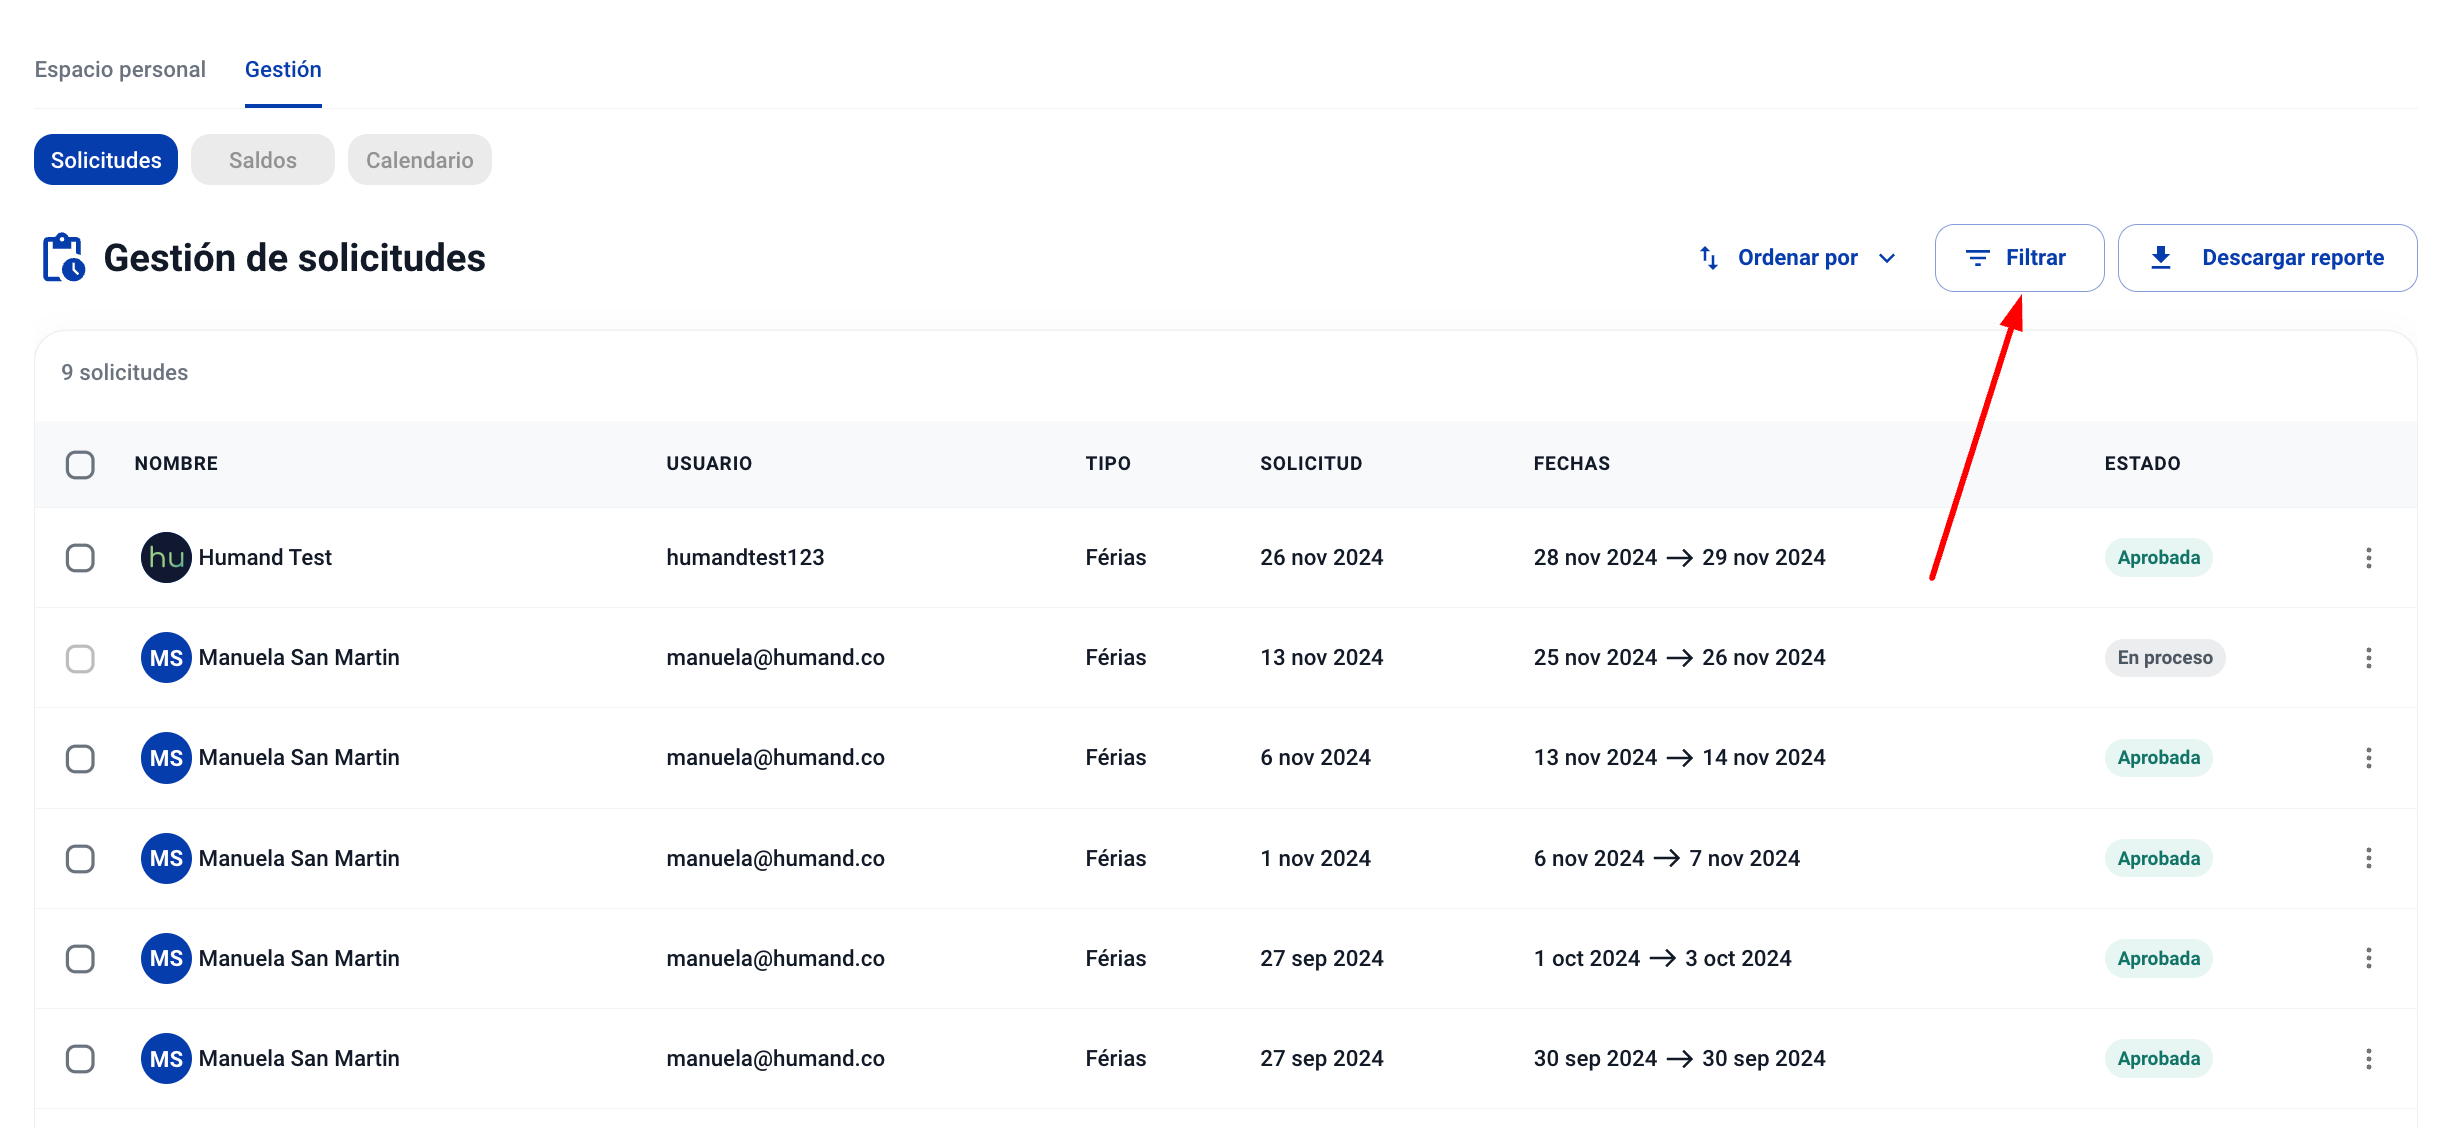
Task: Open three-dot menu for 6 nov 2024 request
Action: pos(2368,758)
